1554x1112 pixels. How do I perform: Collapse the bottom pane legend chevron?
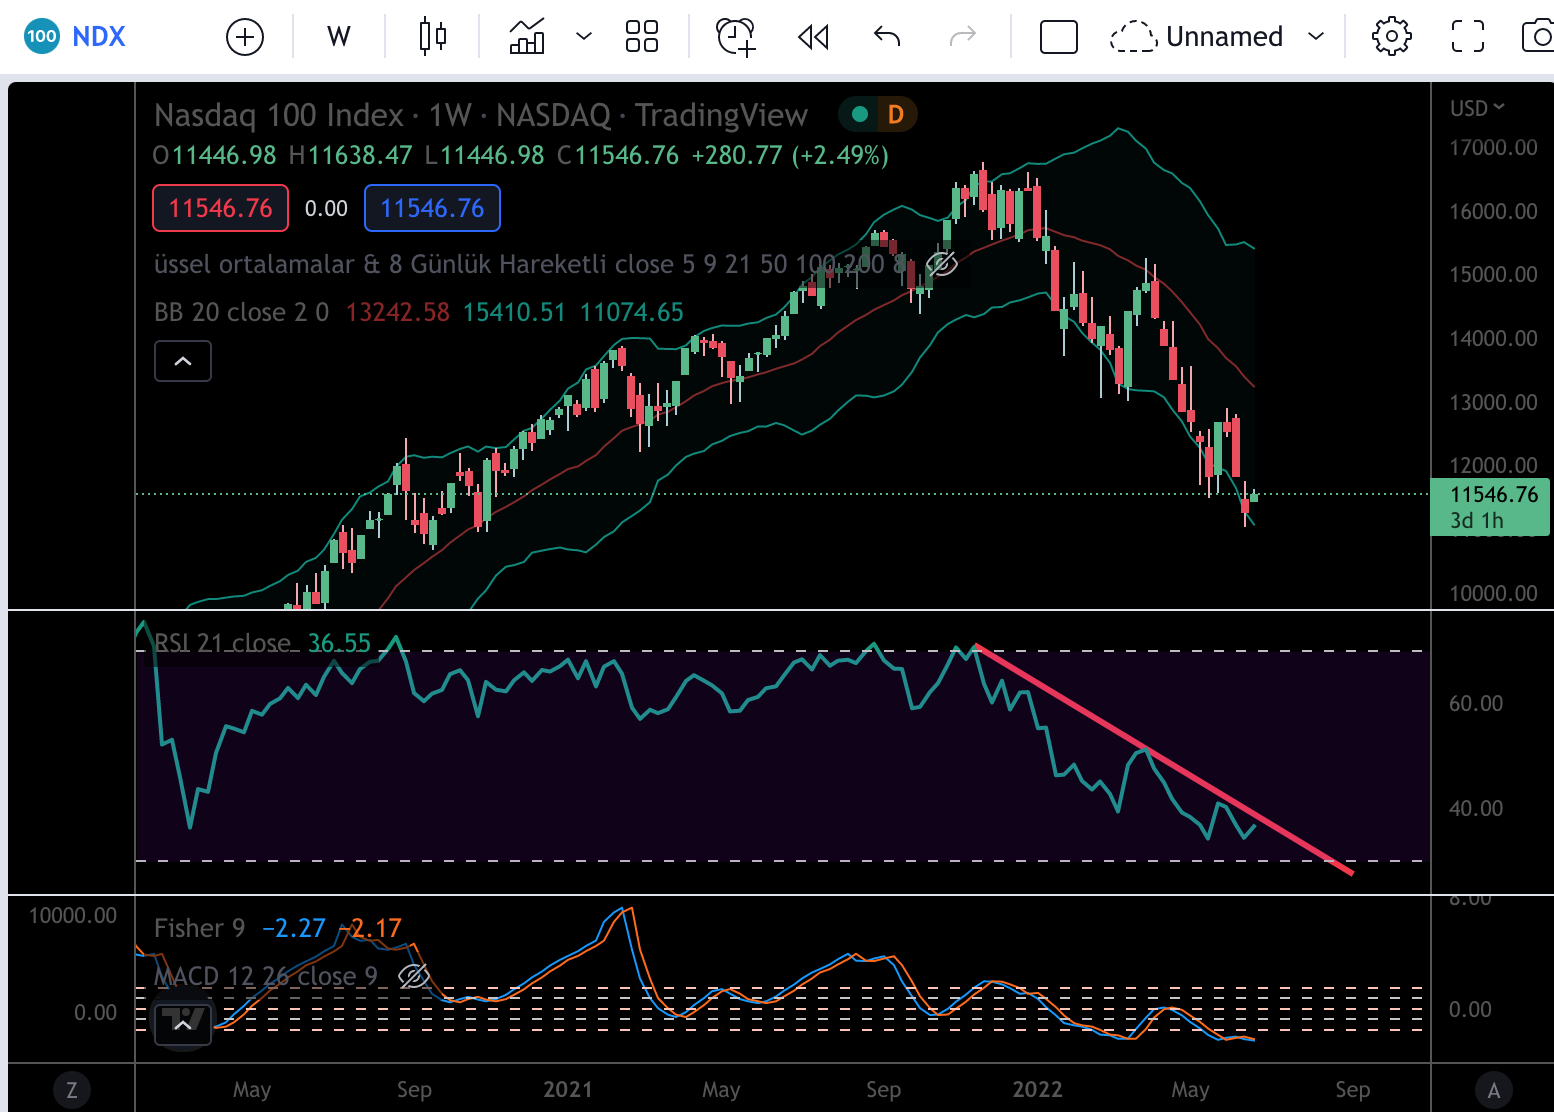pos(183,1024)
